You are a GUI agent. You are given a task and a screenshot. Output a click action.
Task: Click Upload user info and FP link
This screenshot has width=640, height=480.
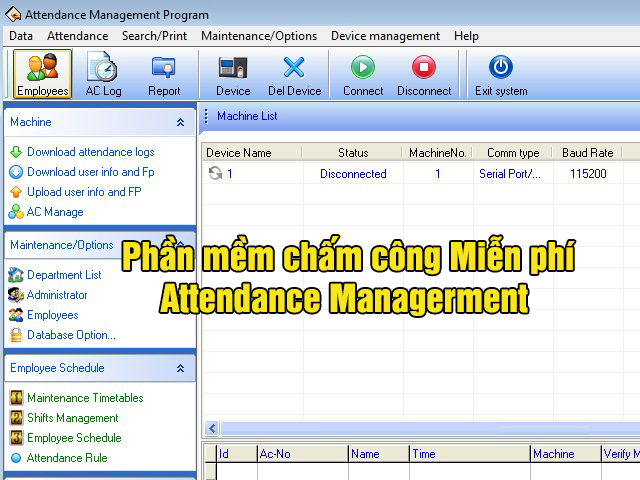pyautogui.click(x=84, y=192)
